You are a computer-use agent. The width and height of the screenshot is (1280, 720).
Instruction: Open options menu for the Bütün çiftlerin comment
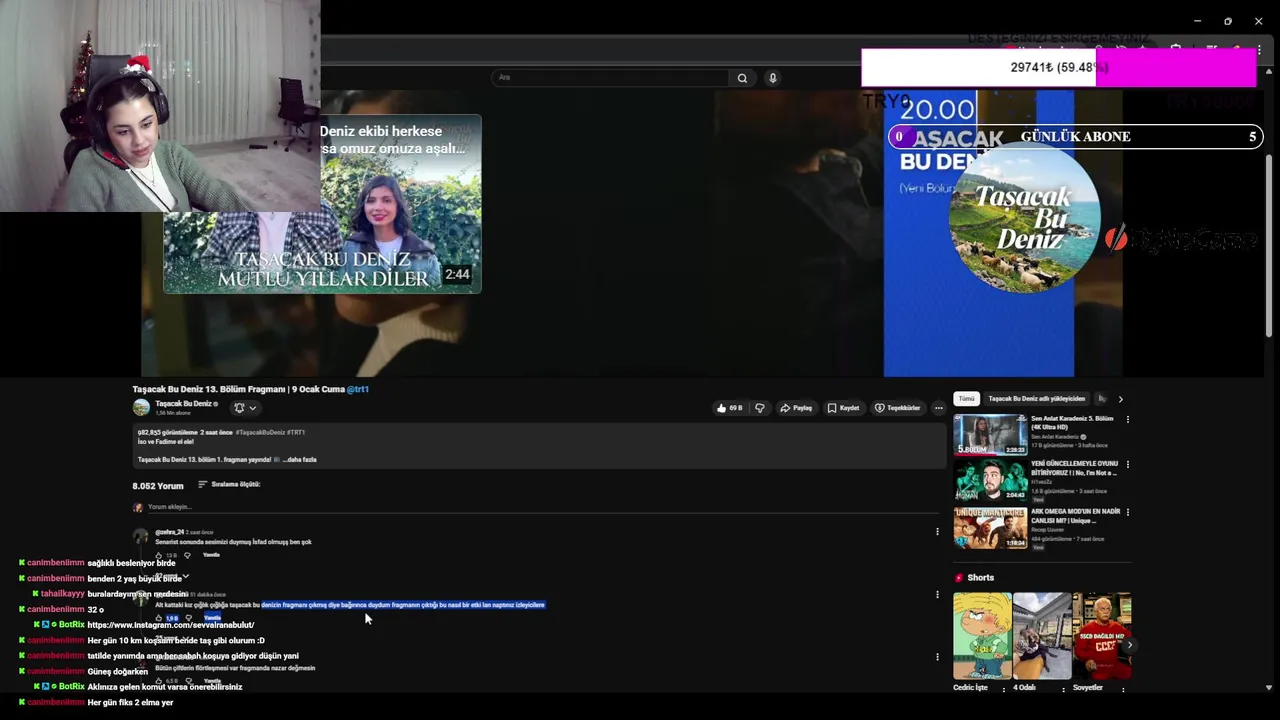937,657
